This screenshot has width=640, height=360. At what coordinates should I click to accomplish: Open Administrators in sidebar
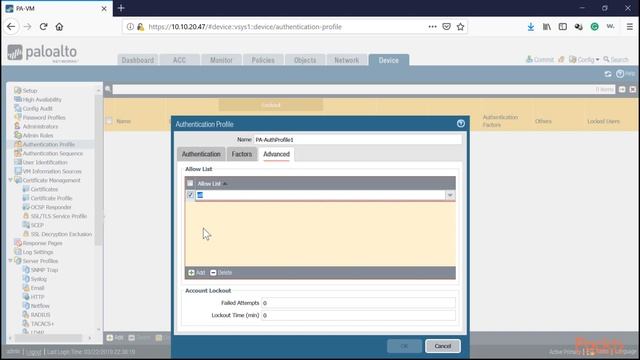tap(40, 127)
